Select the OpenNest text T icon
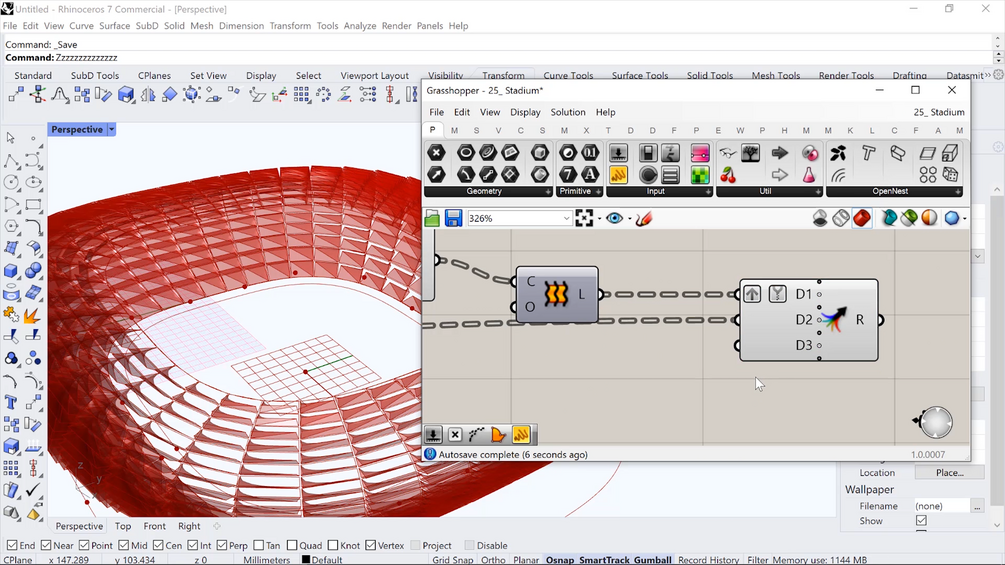Viewport: 1005px width, 565px height. pyautogui.click(x=868, y=152)
